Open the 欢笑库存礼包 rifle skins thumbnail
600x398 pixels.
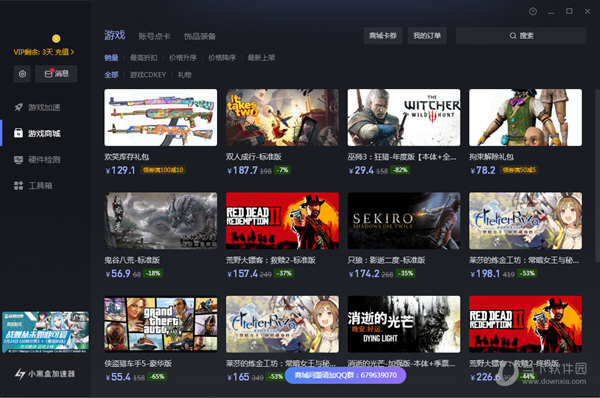pos(161,117)
